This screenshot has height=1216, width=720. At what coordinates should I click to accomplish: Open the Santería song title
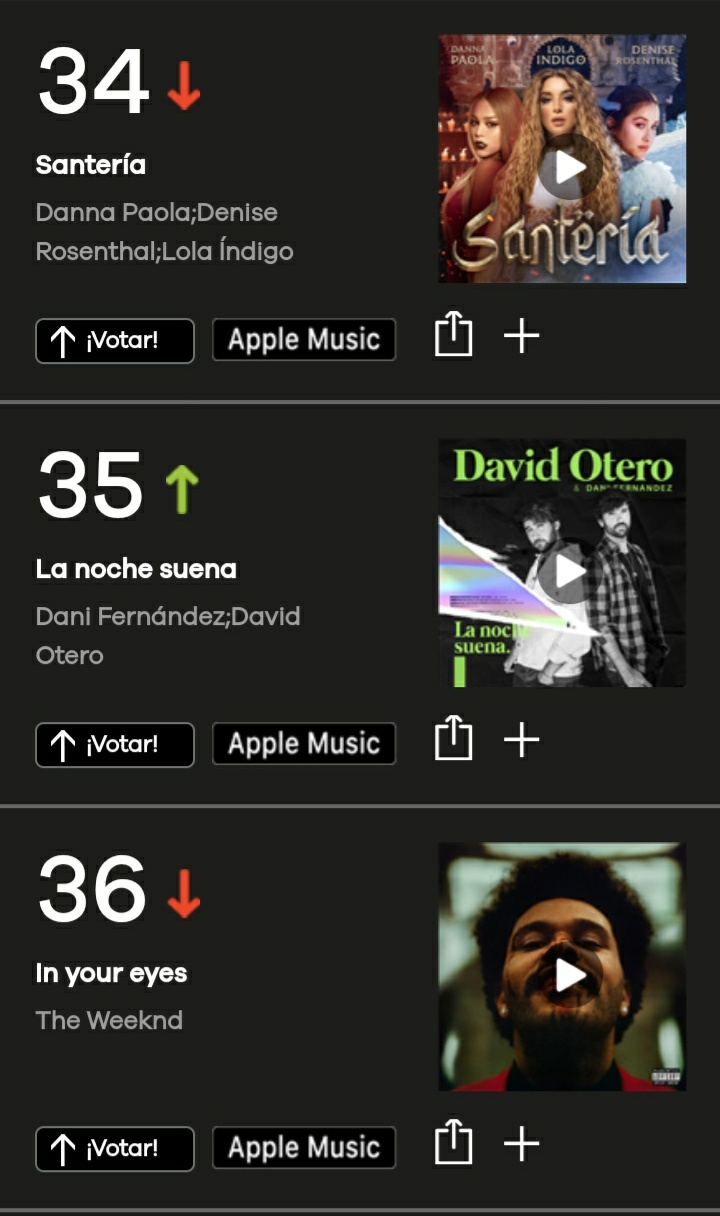pyautogui.click(x=91, y=164)
